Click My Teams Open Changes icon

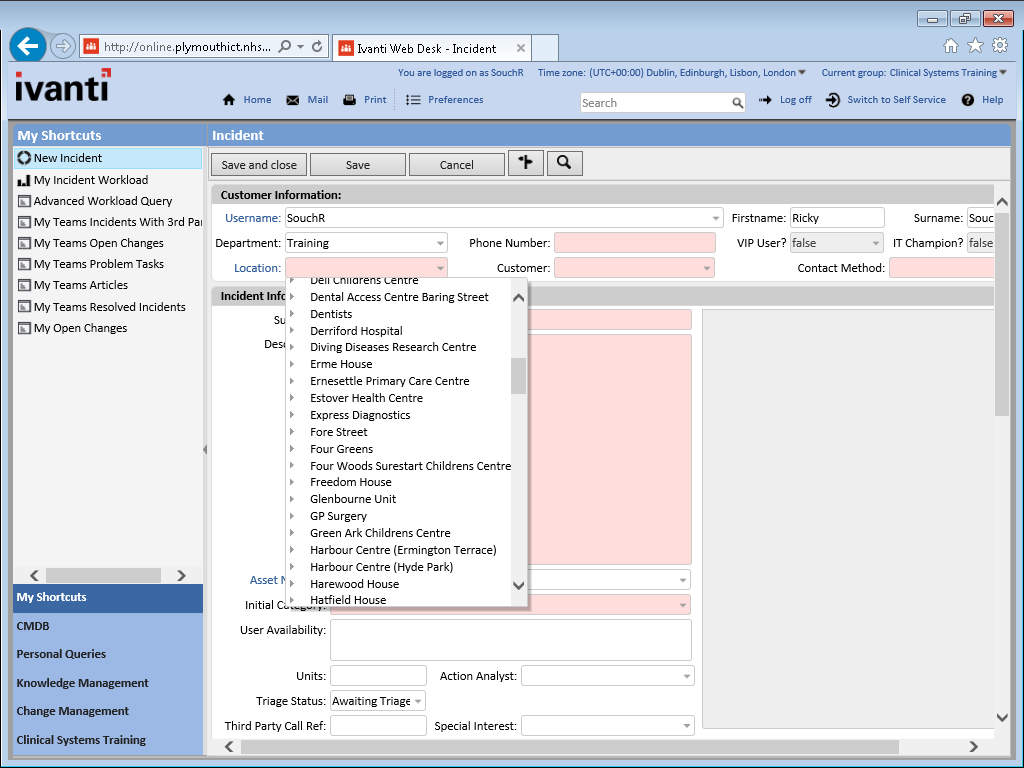[x=24, y=243]
